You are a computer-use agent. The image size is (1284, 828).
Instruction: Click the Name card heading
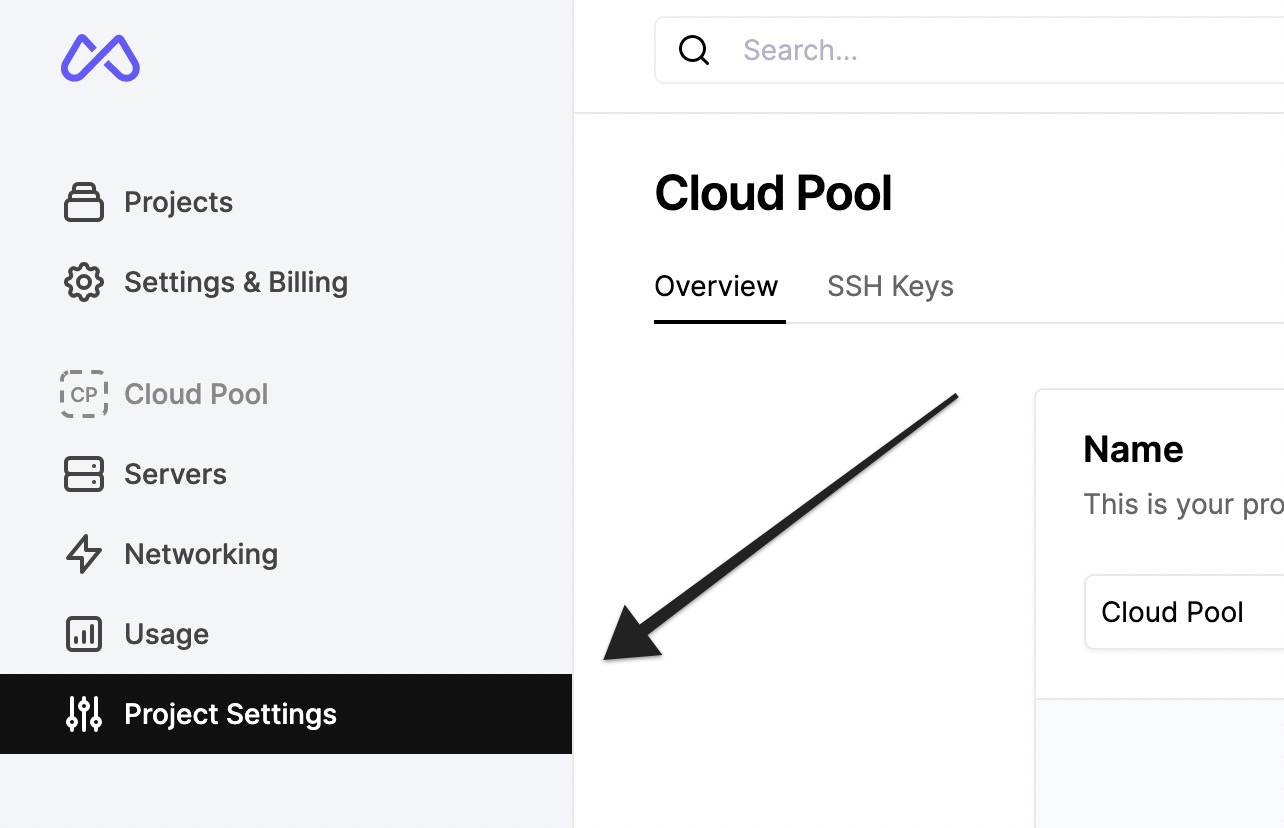(x=1133, y=450)
